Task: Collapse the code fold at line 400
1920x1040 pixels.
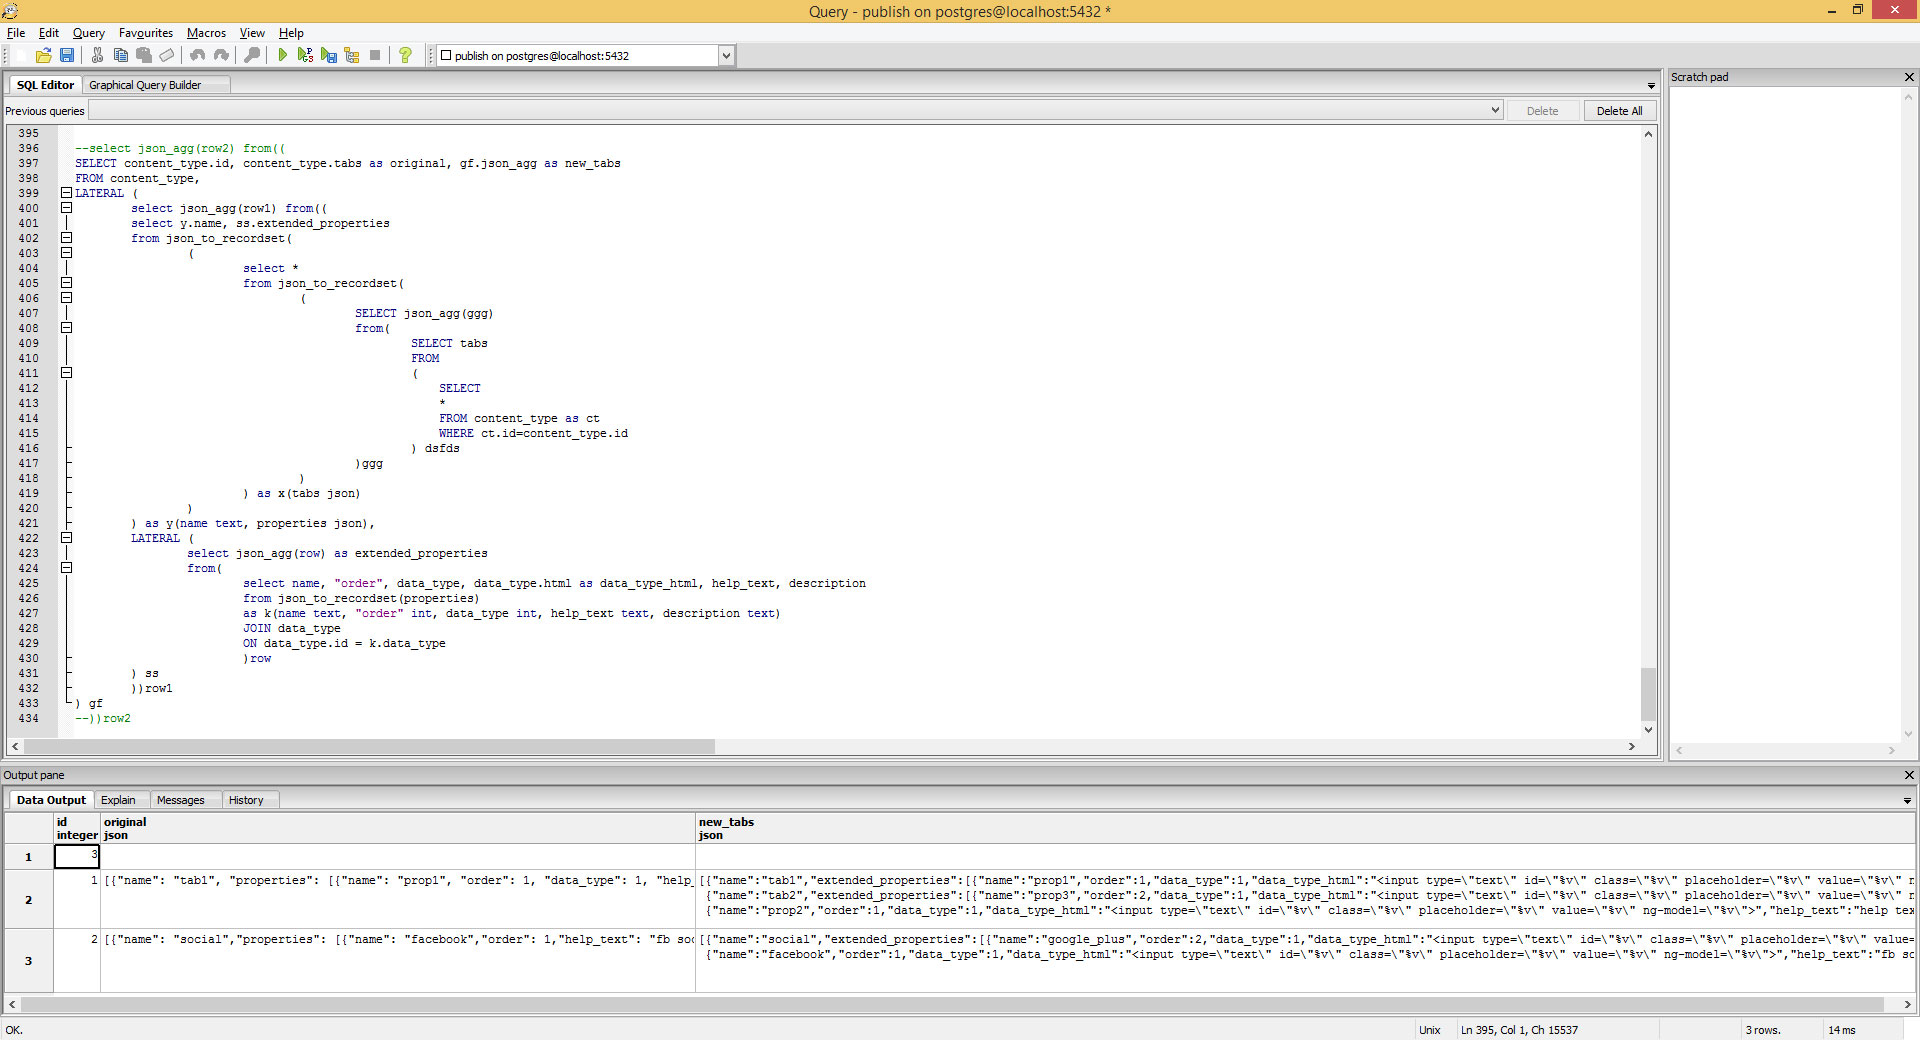Action: (66, 208)
